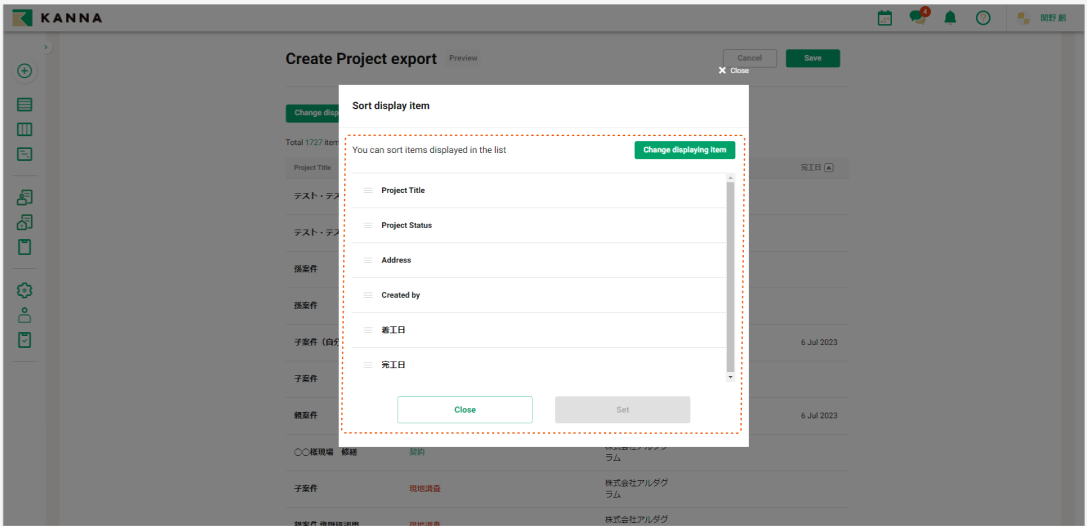Click the drag handle beside Project Title
The width and height of the screenshot is (1087, 526).
pos(368,191)
